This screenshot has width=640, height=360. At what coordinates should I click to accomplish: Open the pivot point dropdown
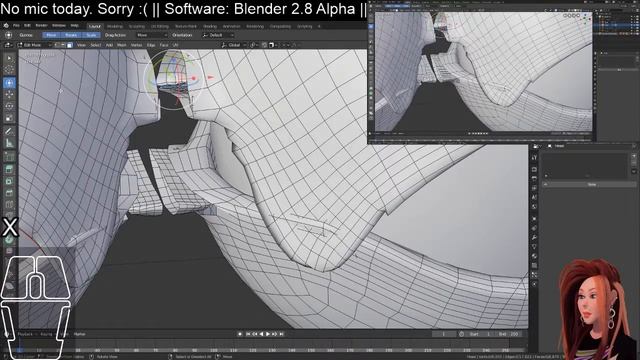pos(254,45)
